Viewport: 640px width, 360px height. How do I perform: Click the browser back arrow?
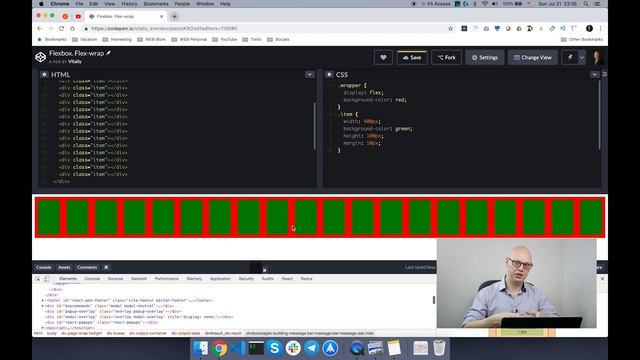pos(40,29)
